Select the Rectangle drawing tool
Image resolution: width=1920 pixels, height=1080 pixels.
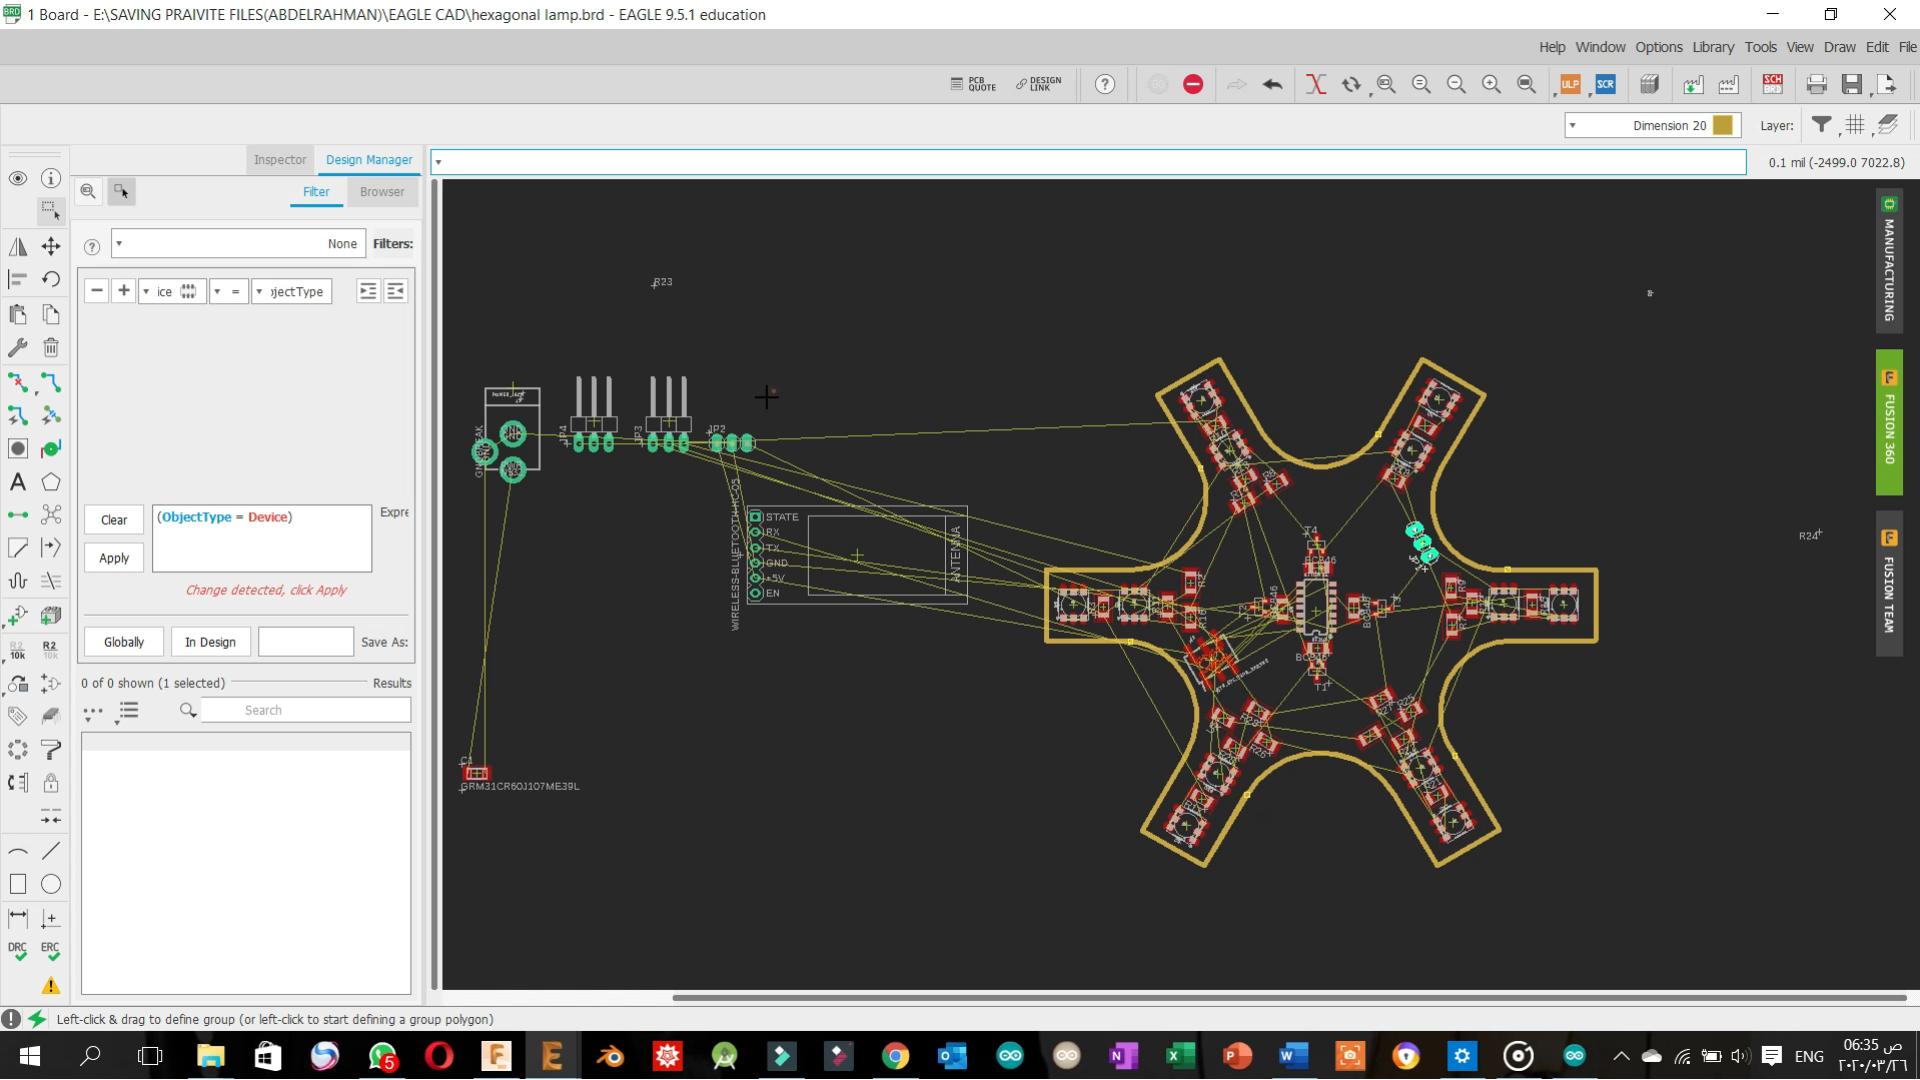pos(18,884)
